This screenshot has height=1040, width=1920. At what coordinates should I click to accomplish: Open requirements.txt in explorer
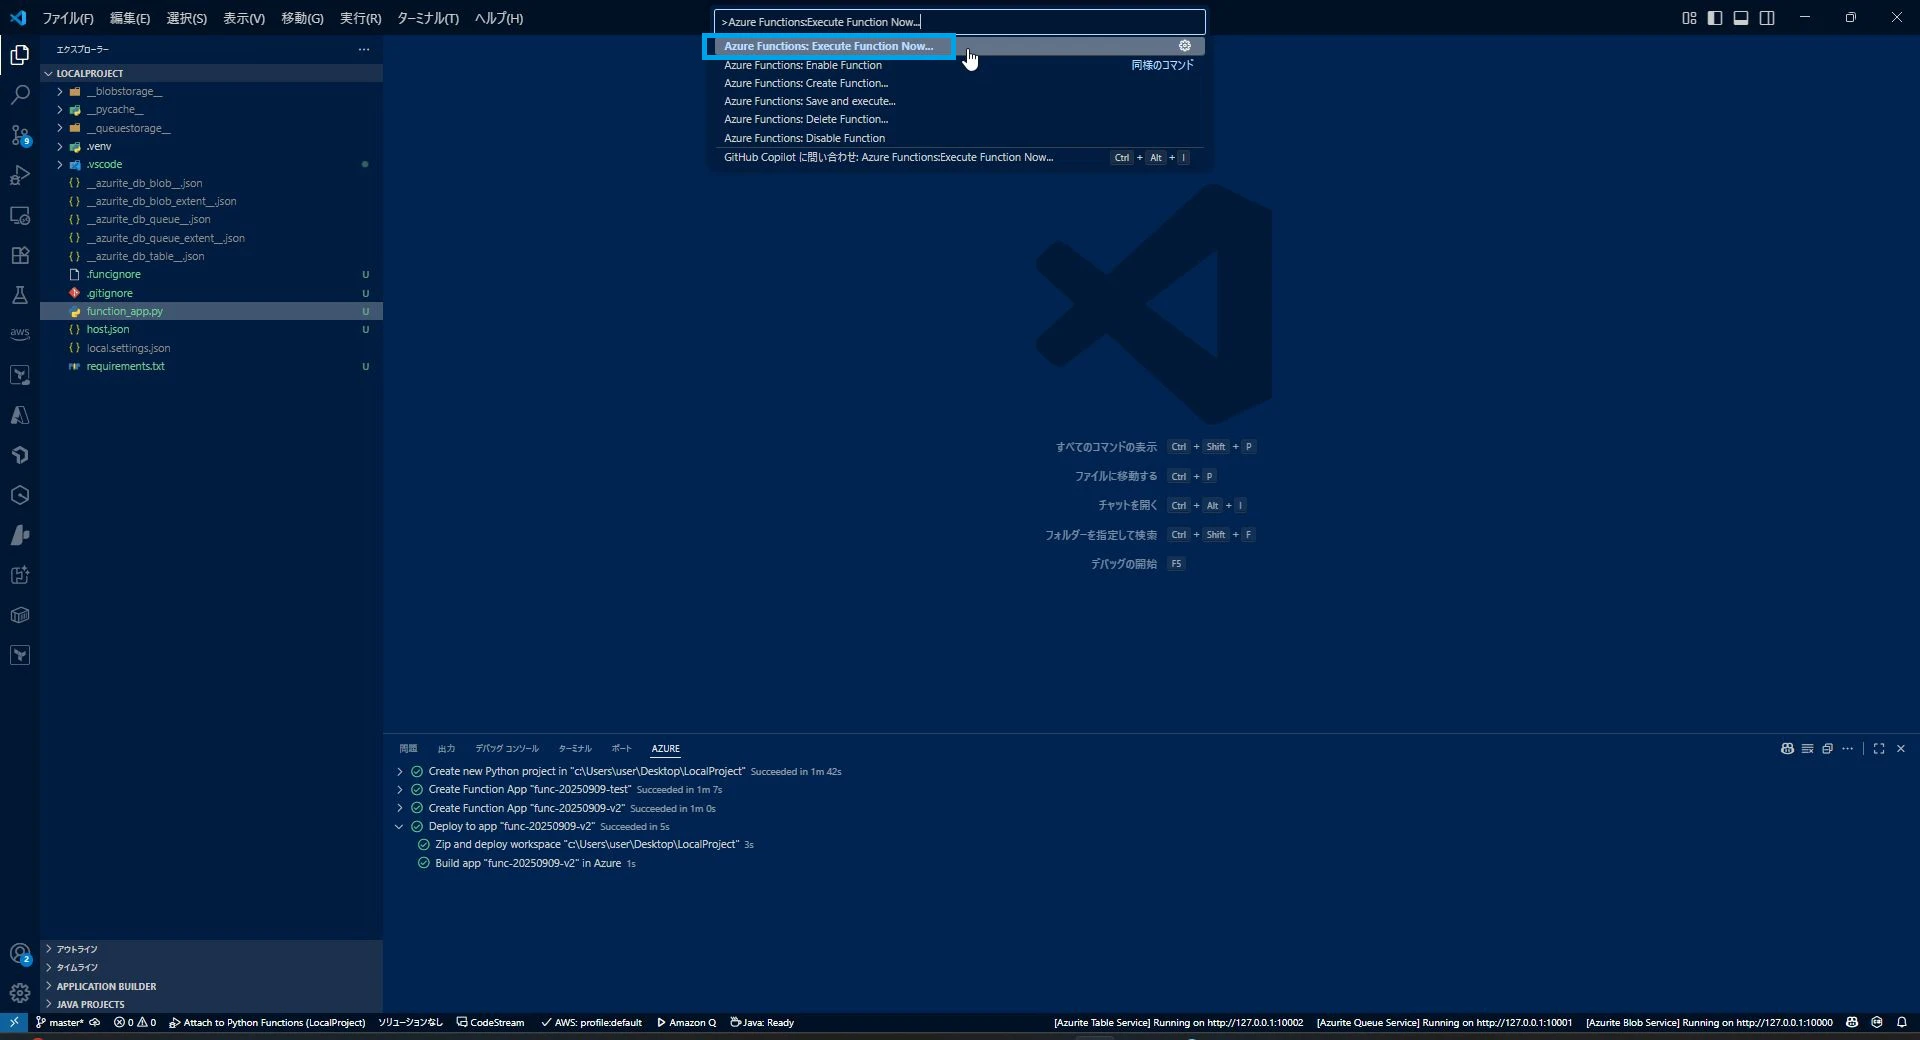tap(212, 366)
